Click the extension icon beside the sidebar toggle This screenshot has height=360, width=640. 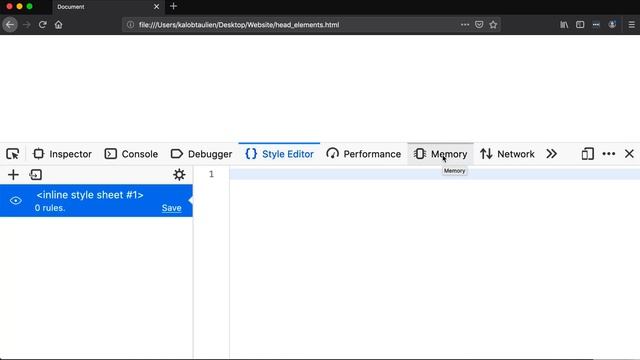pos(596,24)
